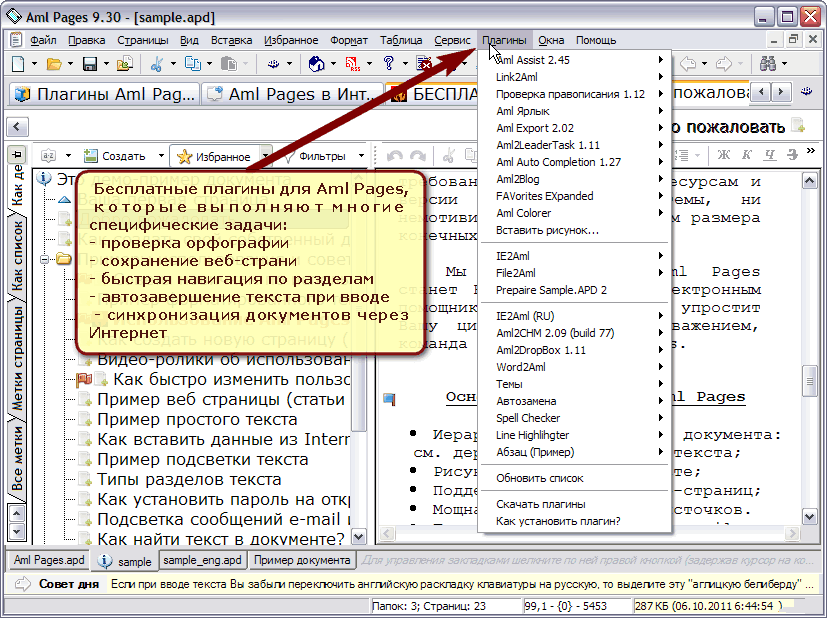This screenshot has height=618, width=827.
Task: Switch to sample_eng.apd document tab
Action: 203,560
